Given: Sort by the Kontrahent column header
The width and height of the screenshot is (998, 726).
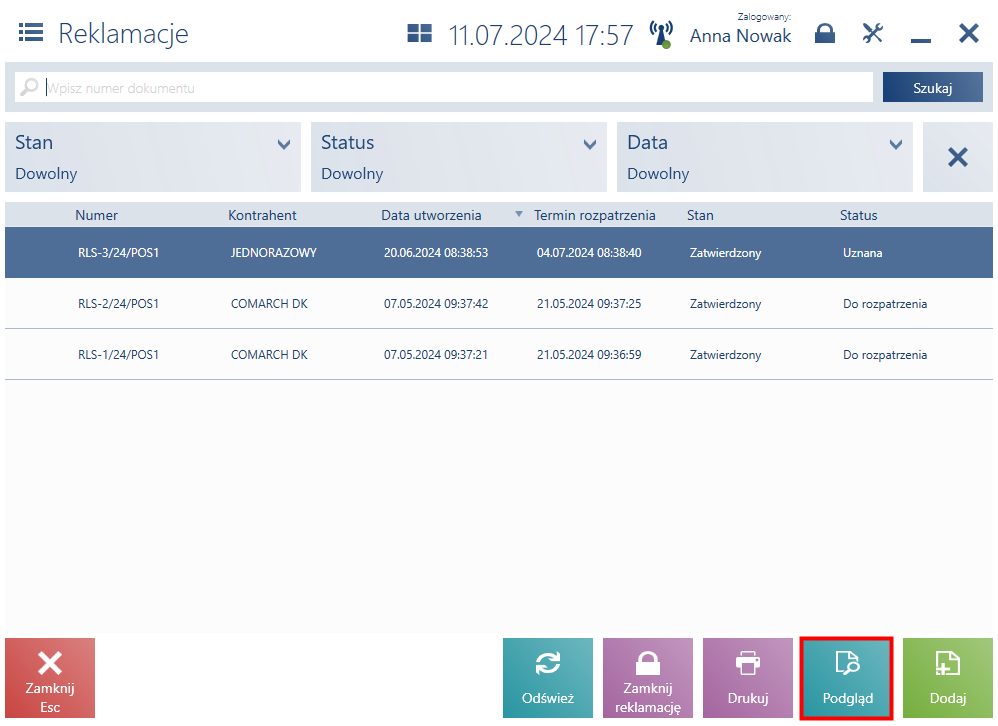Looking at the screenshot, I should tap(262, 215).
